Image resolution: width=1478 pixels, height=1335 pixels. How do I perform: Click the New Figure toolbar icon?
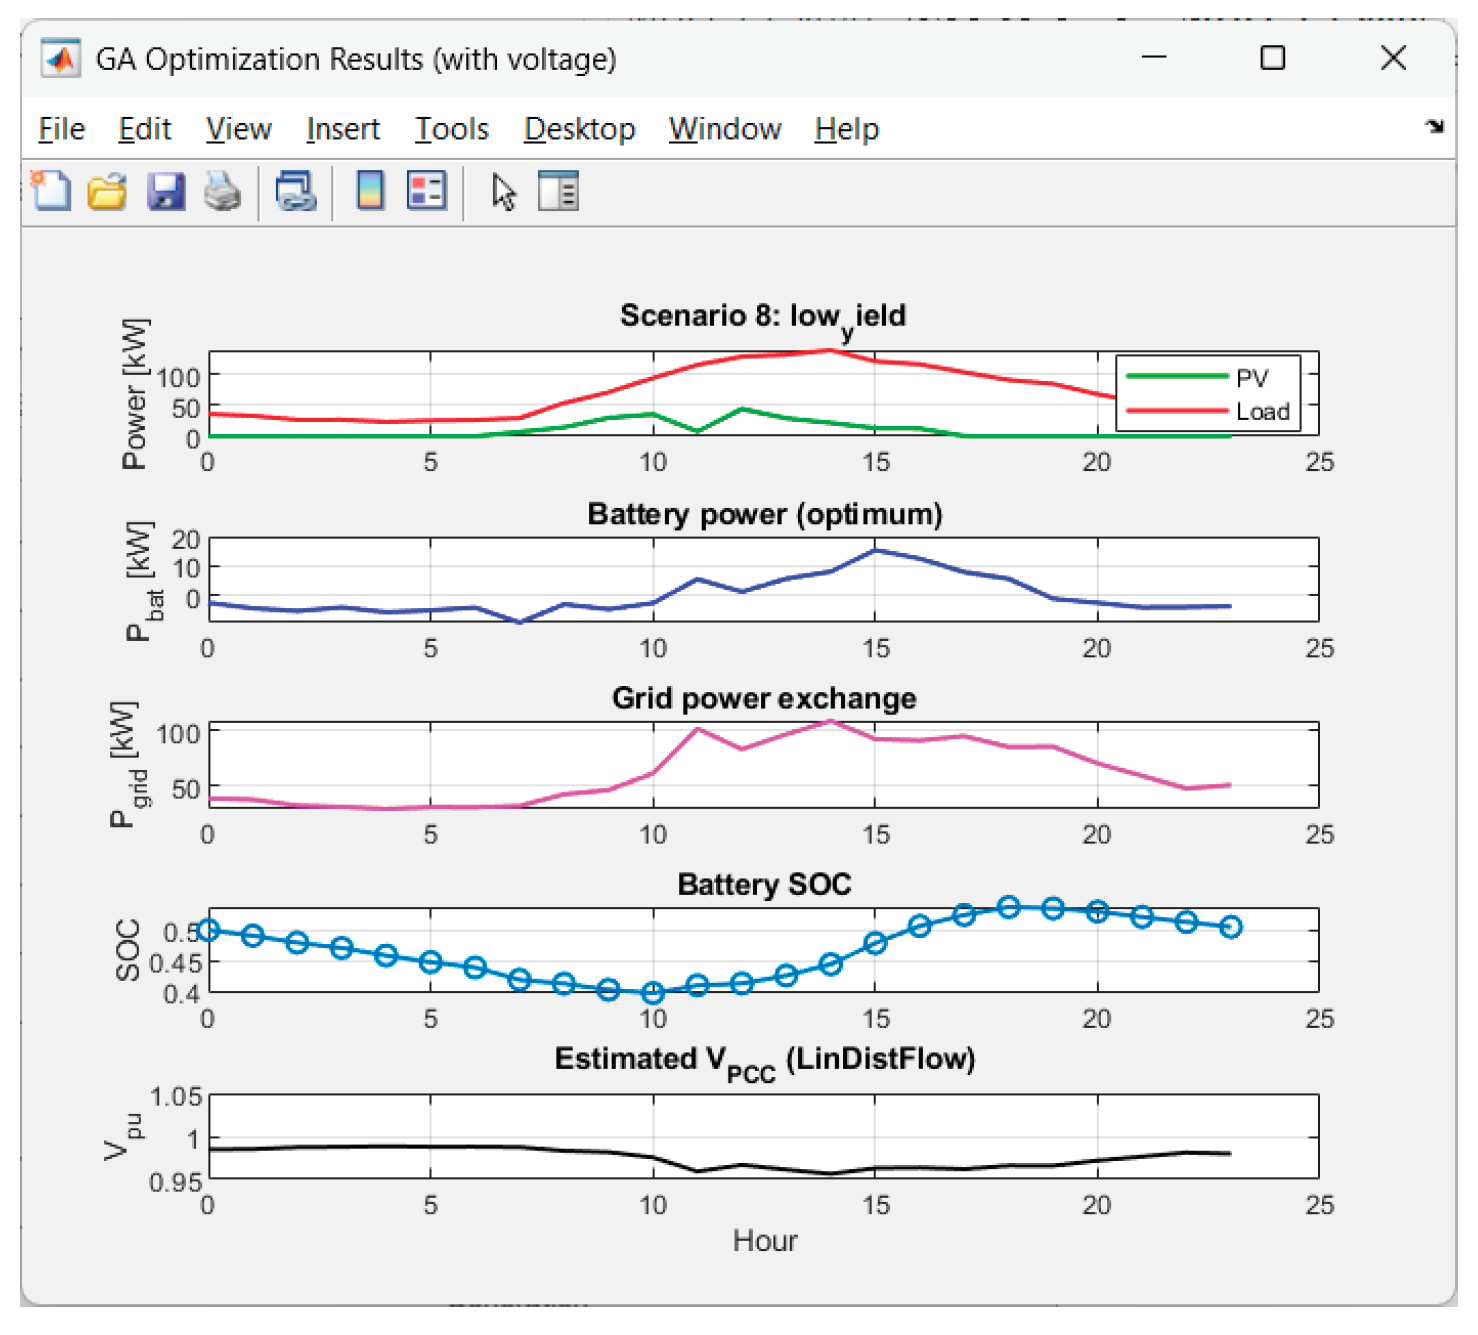coord(51,190)
